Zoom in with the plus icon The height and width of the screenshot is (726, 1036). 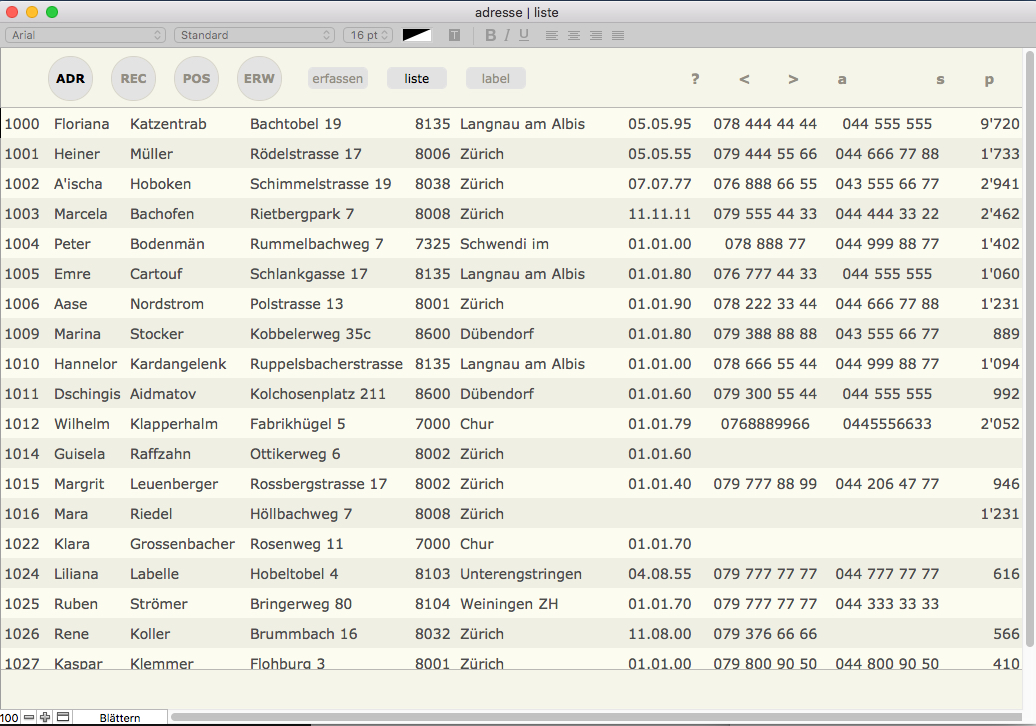[45, 717]
